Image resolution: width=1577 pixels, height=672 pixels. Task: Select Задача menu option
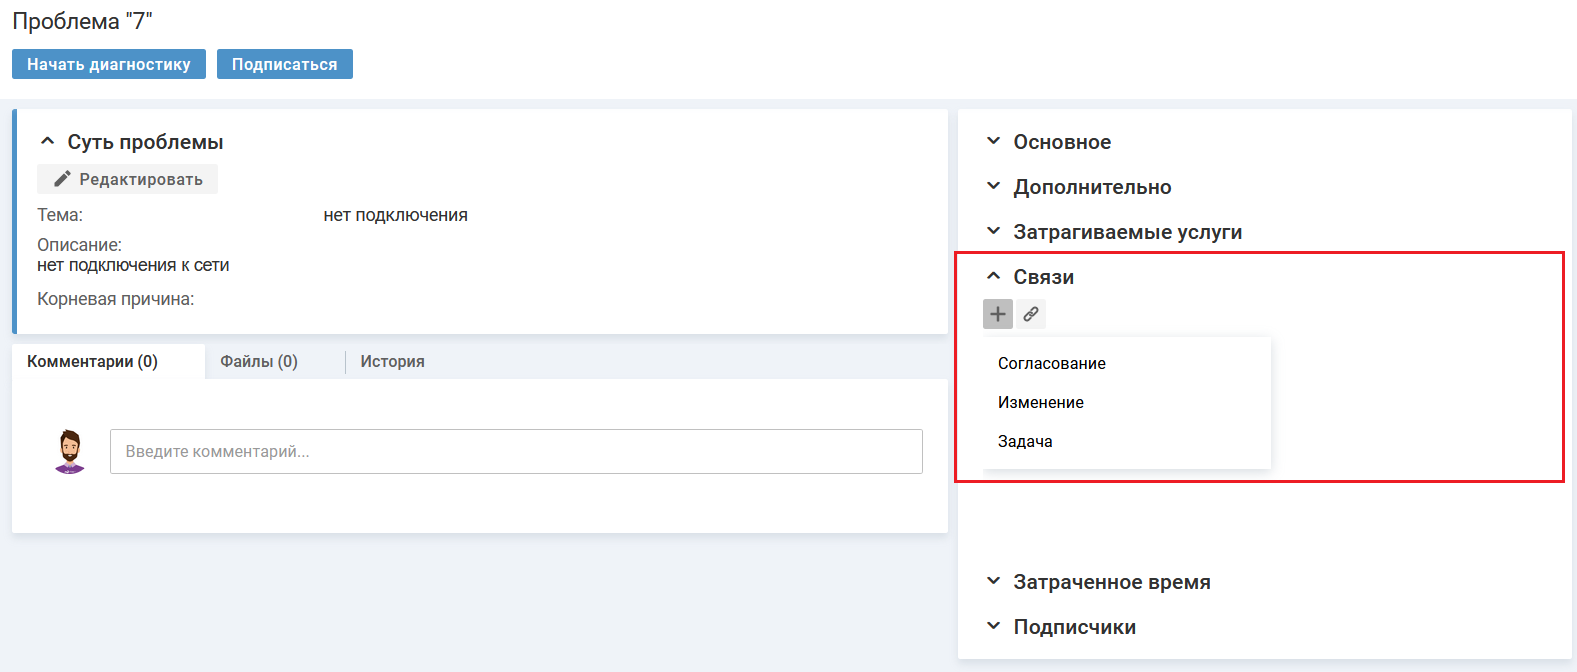(1025, 441)
